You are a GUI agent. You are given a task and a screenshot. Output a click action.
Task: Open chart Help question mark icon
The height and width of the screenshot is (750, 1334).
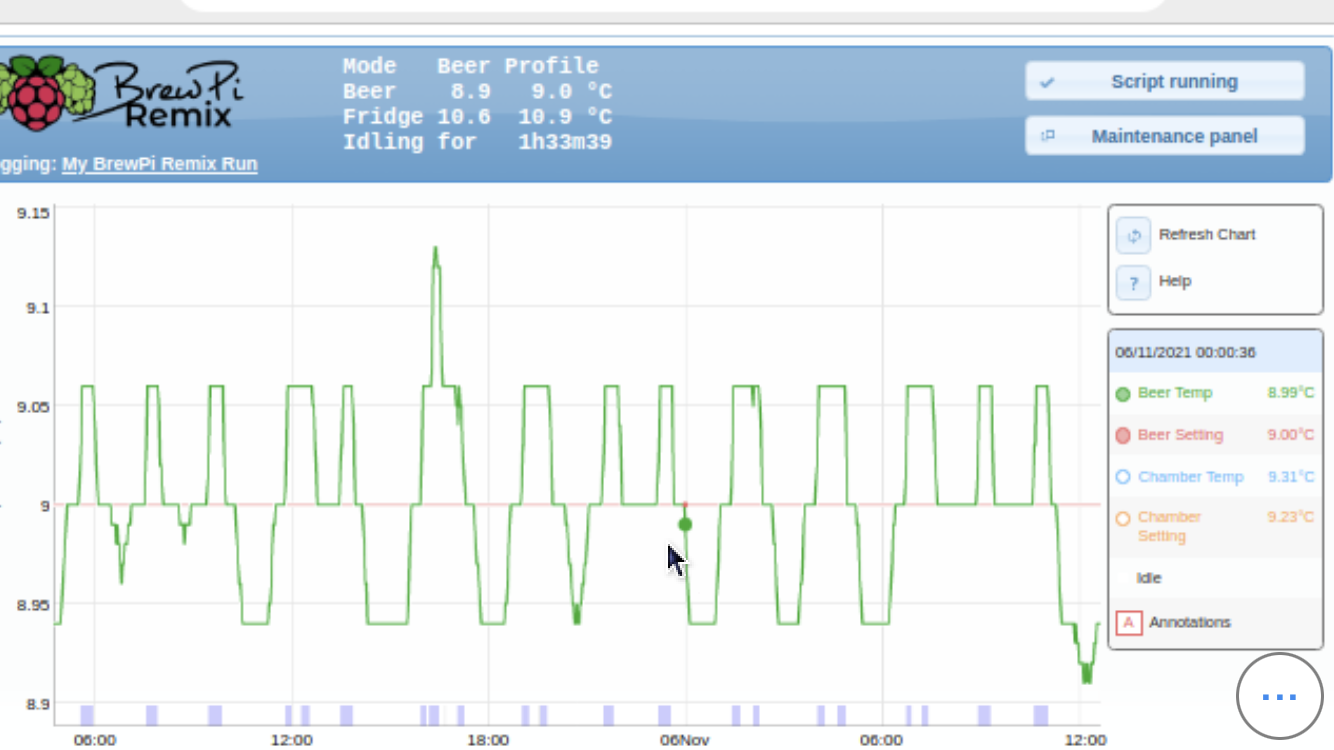point(1133,283)
